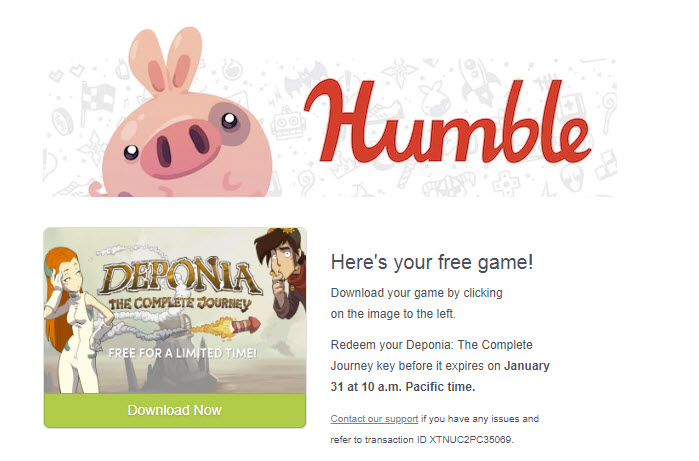Click 'Free for a limited time!' caption

(x=182, y=354)
